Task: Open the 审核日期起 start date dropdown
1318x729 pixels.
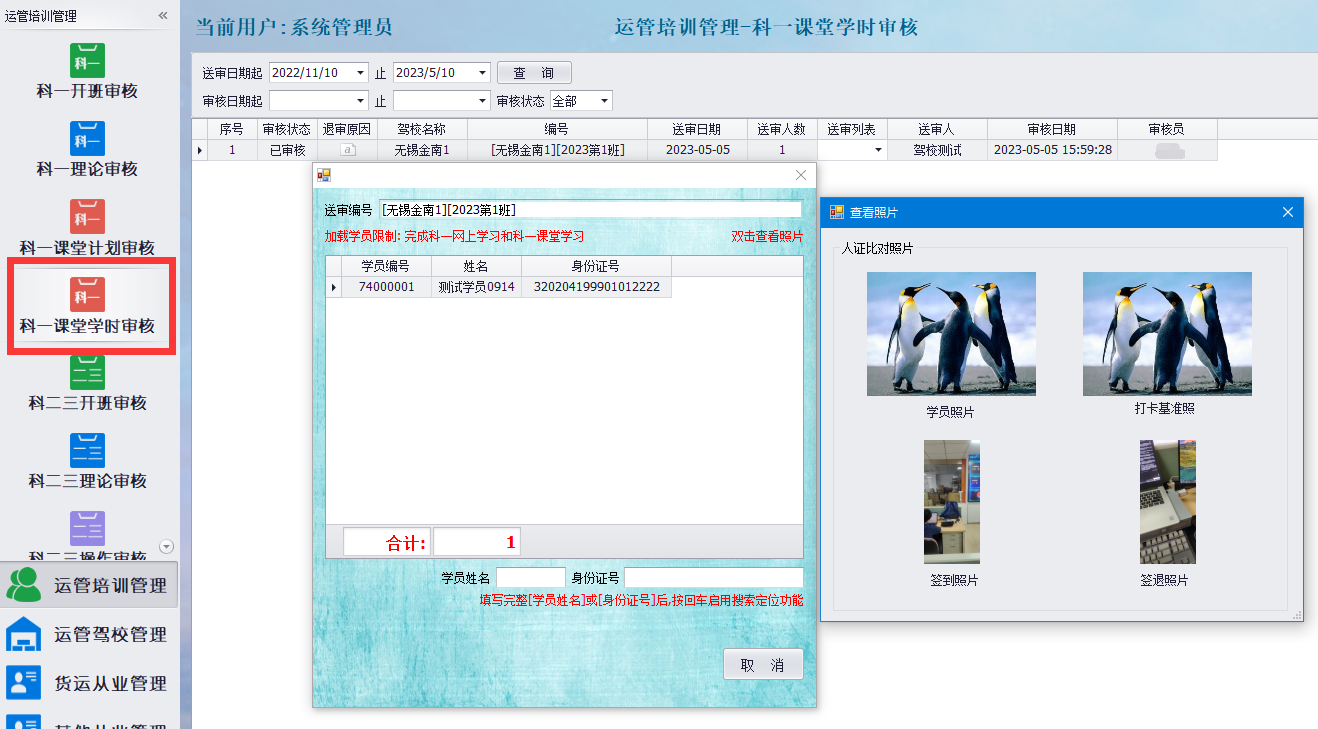Action: [x=360, y=101]
